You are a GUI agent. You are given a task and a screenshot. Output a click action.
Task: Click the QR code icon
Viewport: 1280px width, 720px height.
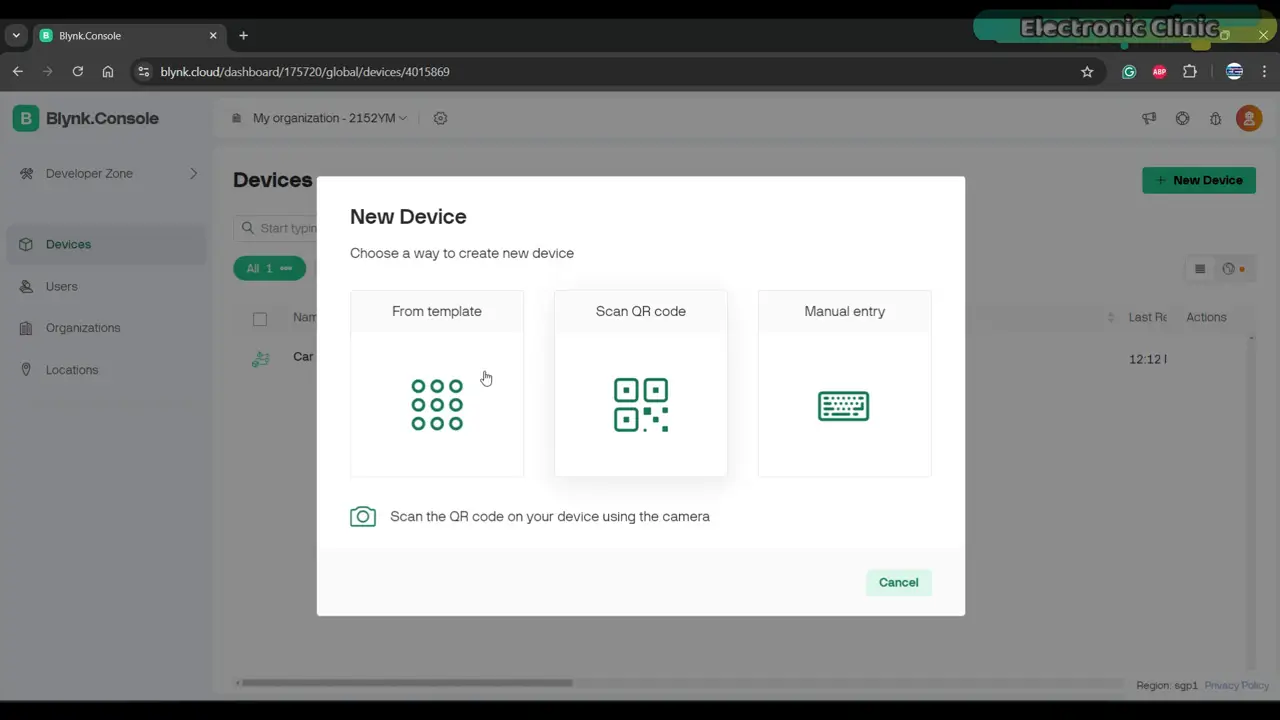[641, 405]
